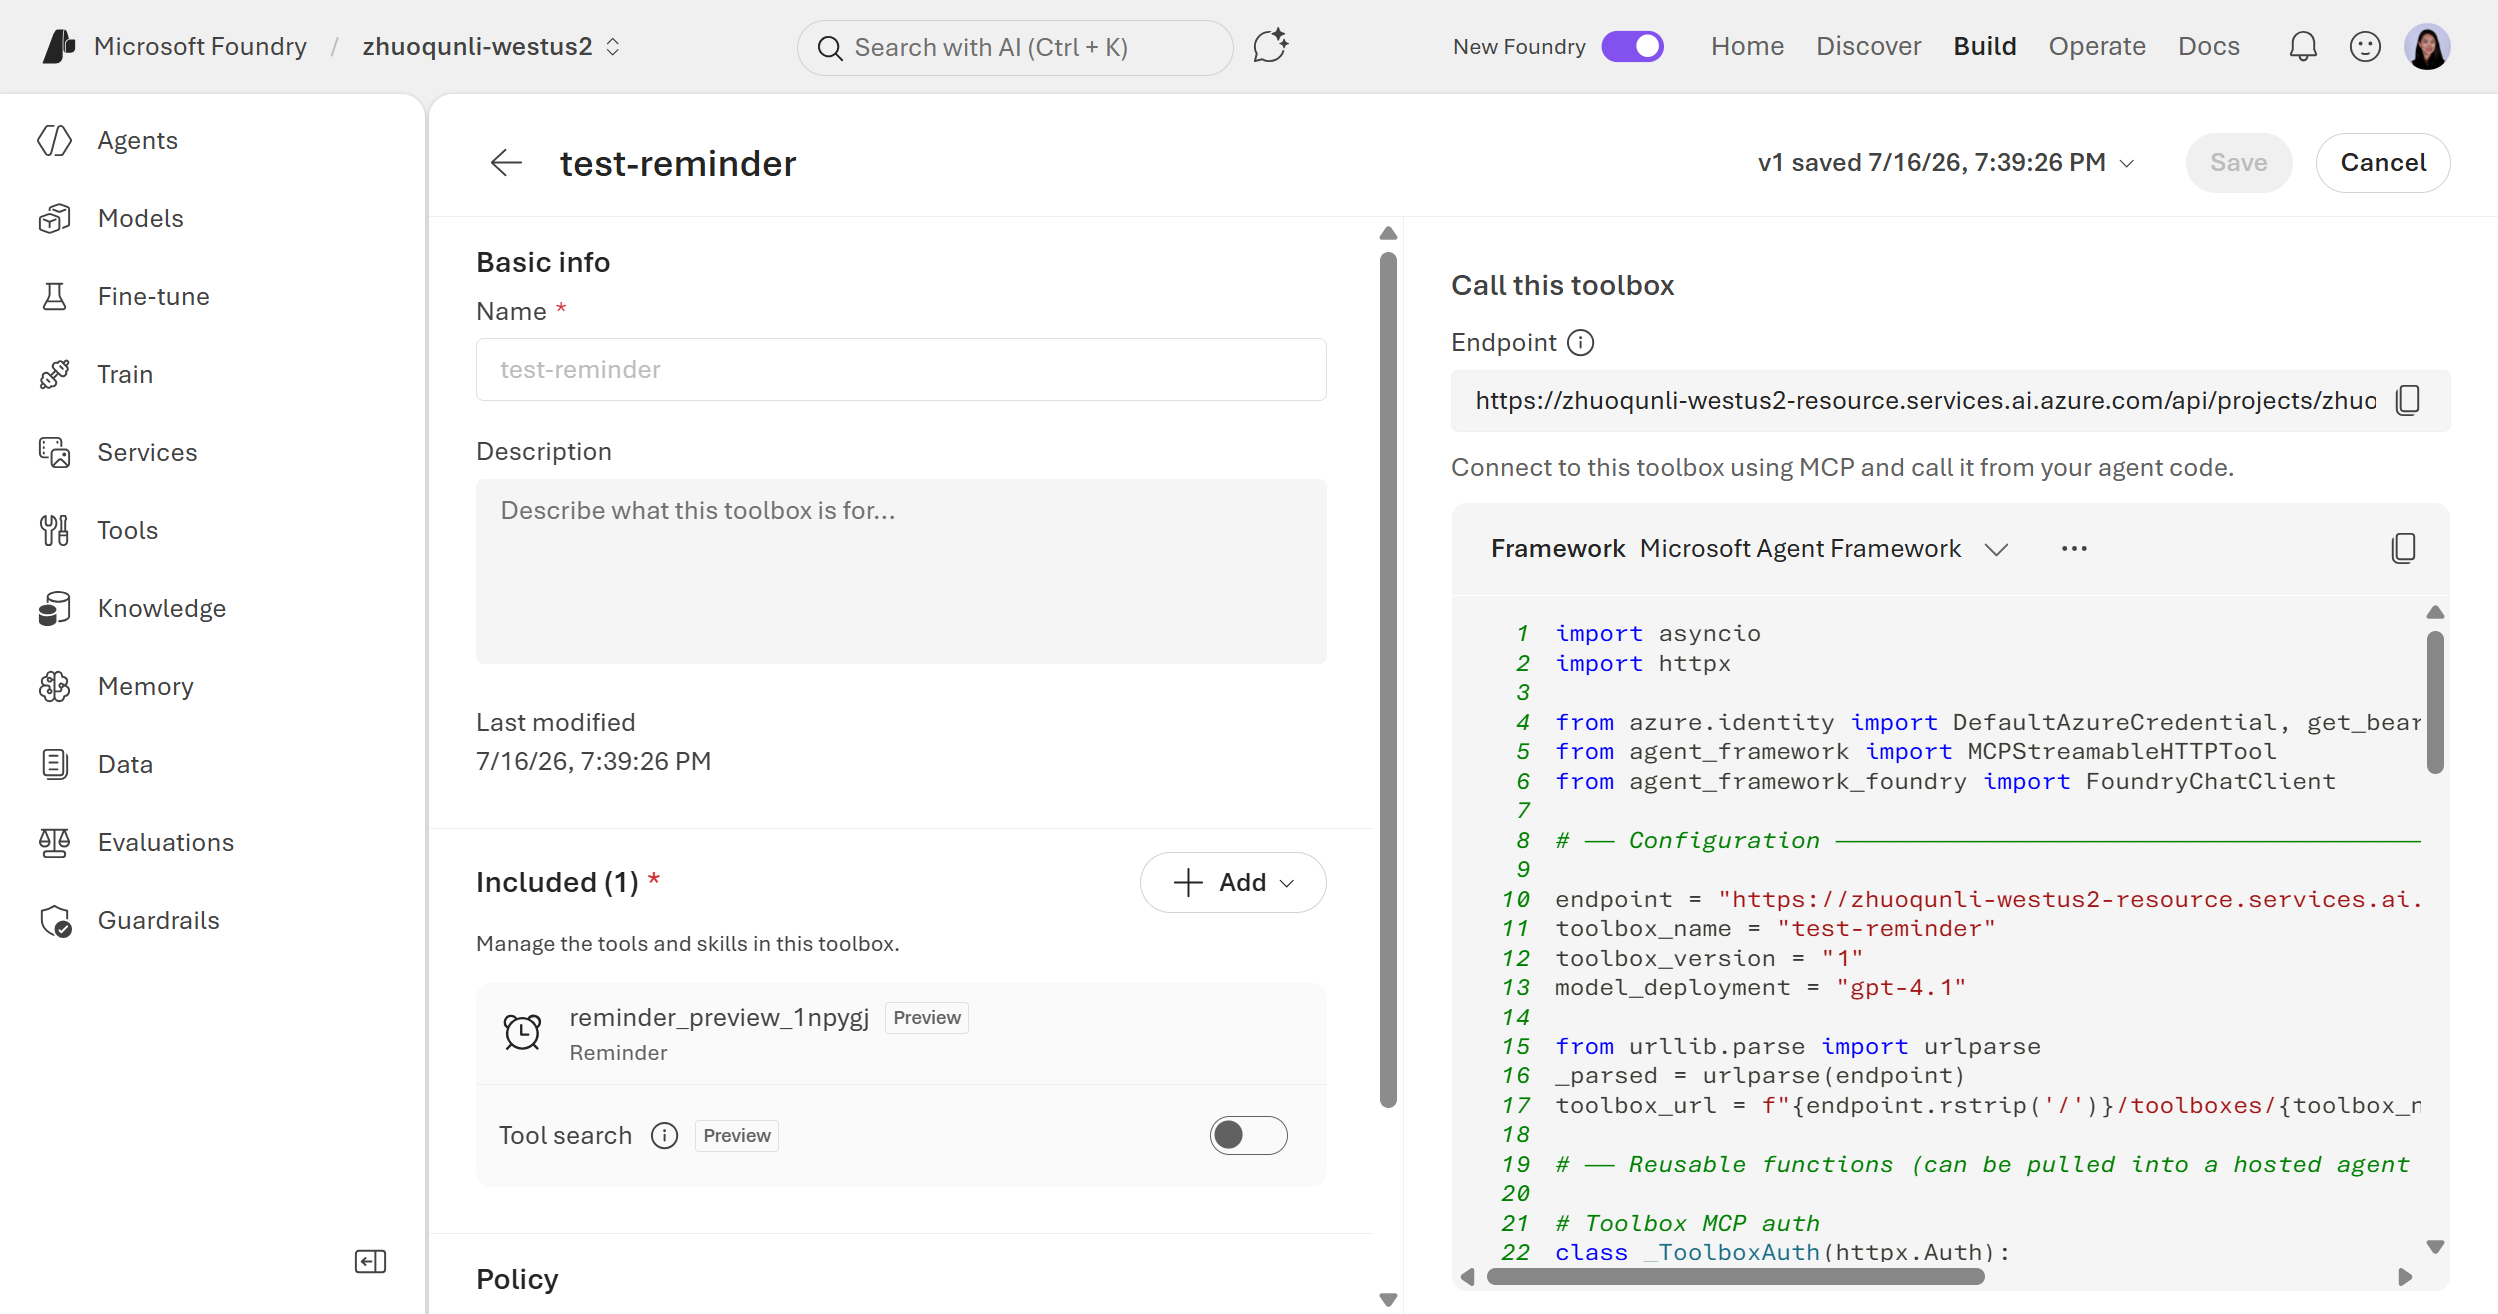The width and height of the screenshot is (2498, 1314).
Task: Click the code block vertical scrollbar
Action: (2435, 701)
